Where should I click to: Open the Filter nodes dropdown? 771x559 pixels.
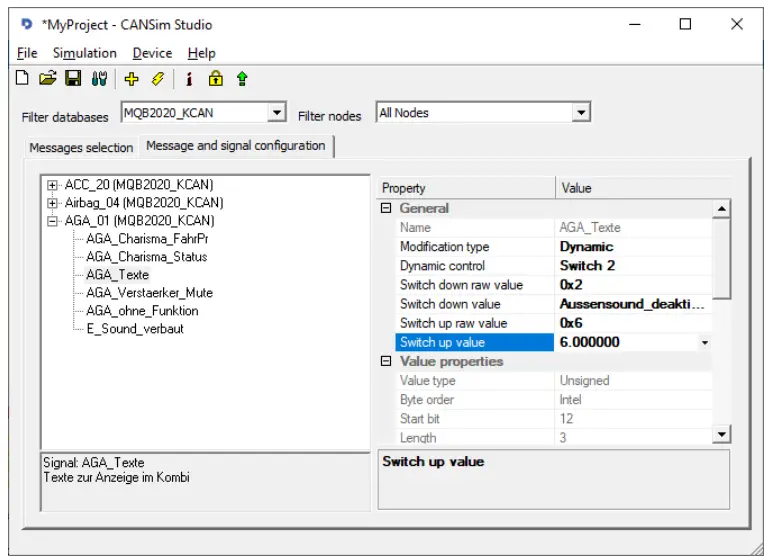click(x=581, y=114)
